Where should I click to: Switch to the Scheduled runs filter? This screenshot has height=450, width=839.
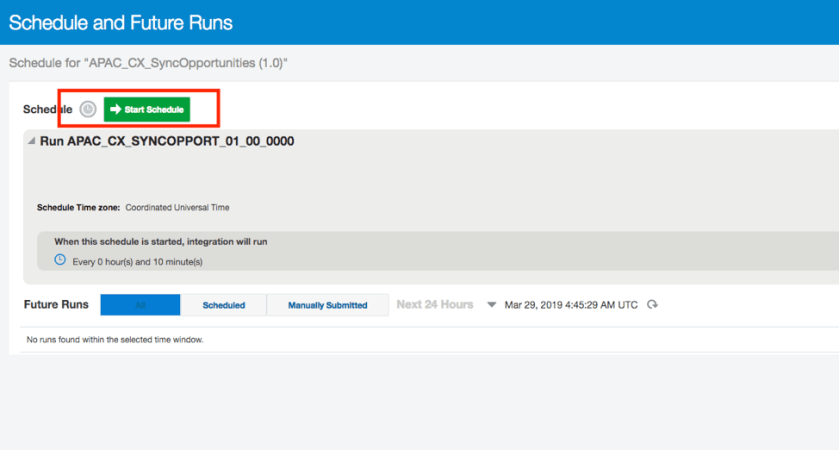click(223, 305)
